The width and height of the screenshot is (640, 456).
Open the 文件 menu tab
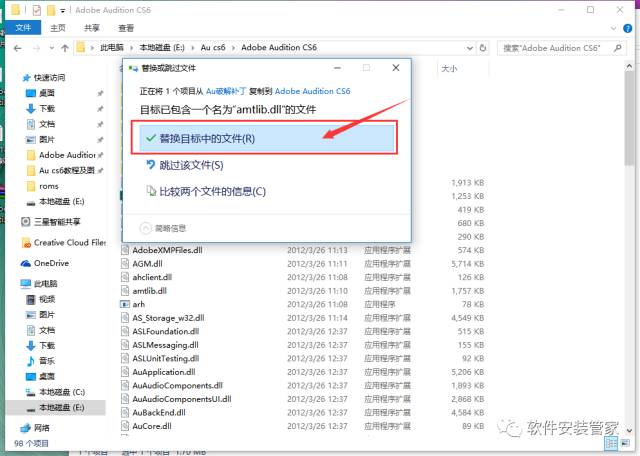click(x=22, y=28)
